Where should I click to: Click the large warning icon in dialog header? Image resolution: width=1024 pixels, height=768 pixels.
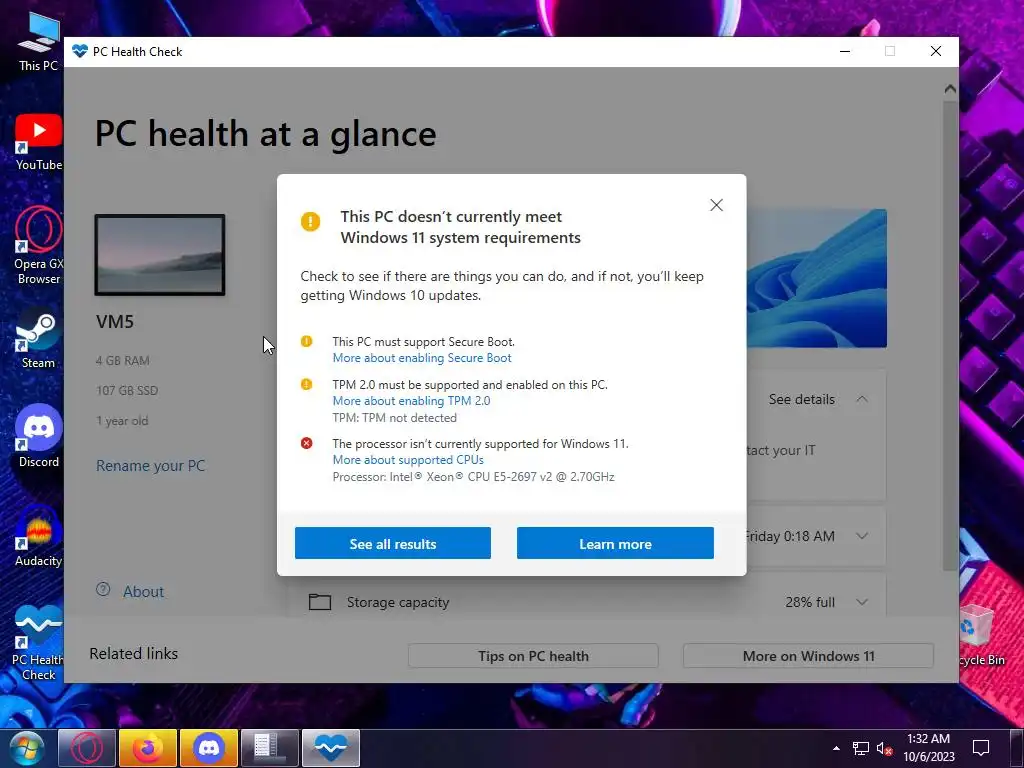pyautogui.click(x=310, y=221)
